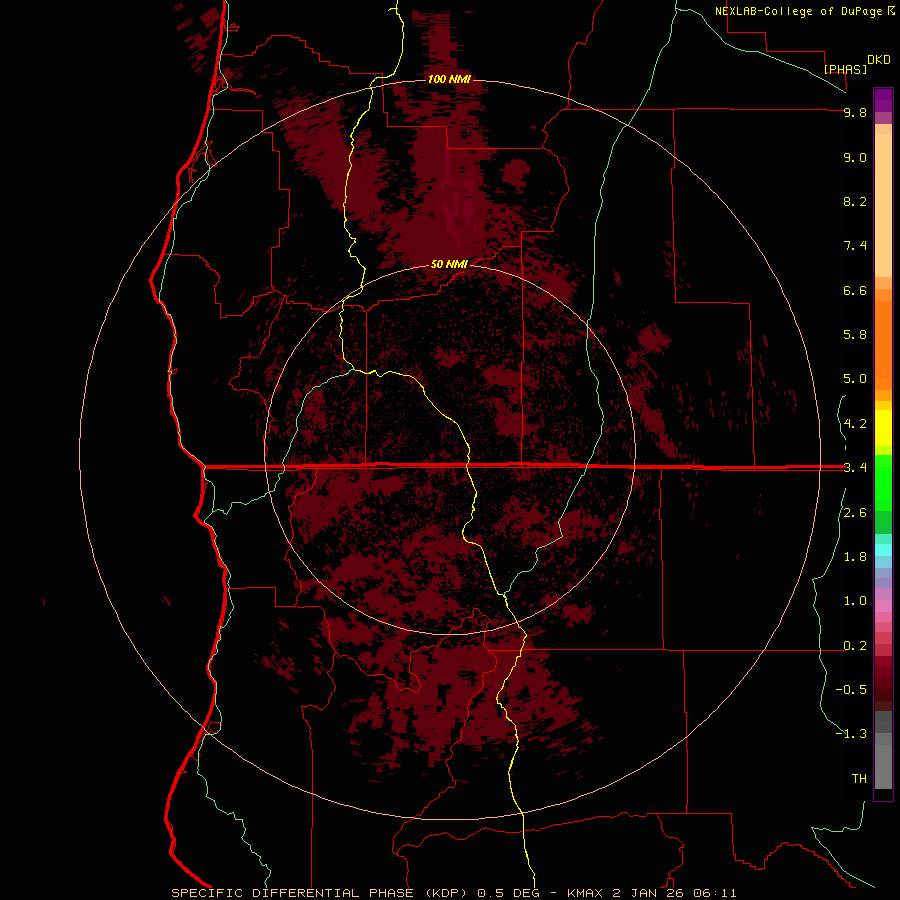Viewport: 900px width, 900px height.
Task: Click the DKD units label above the scale
Action: [879, 60]
